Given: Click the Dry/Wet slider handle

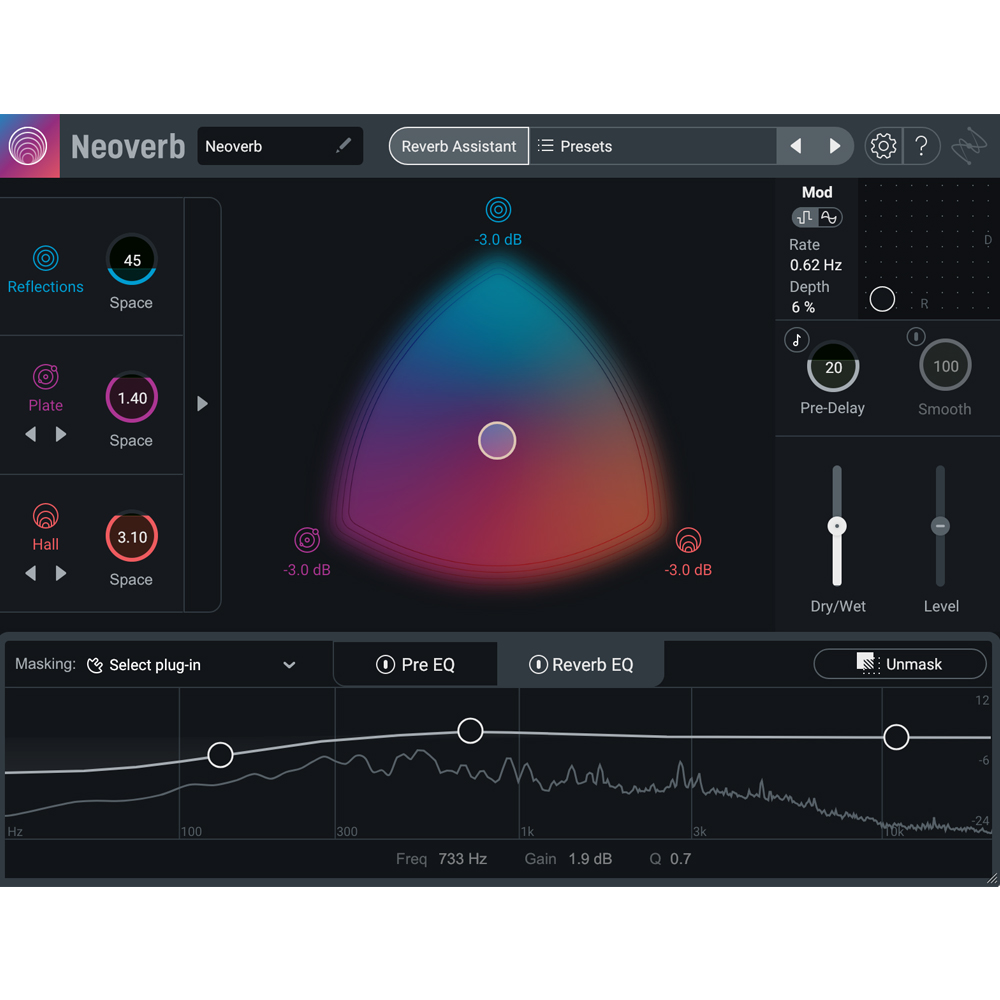Looking at the screenshot, I should pos(837,526).
